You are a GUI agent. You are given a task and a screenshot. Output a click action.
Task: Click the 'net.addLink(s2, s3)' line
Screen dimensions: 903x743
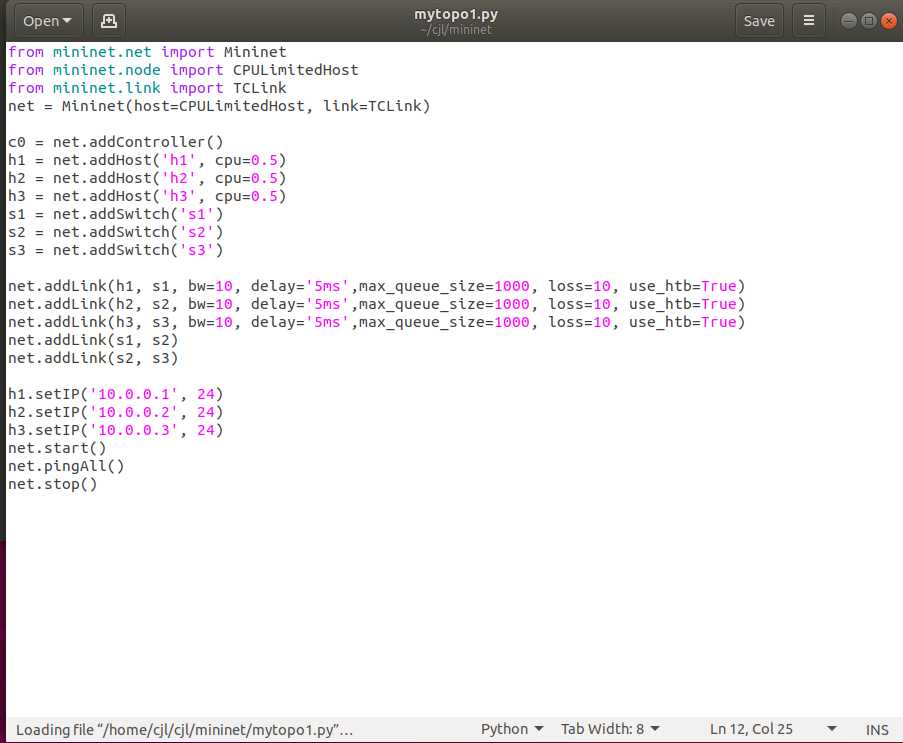tap(93, 358)
